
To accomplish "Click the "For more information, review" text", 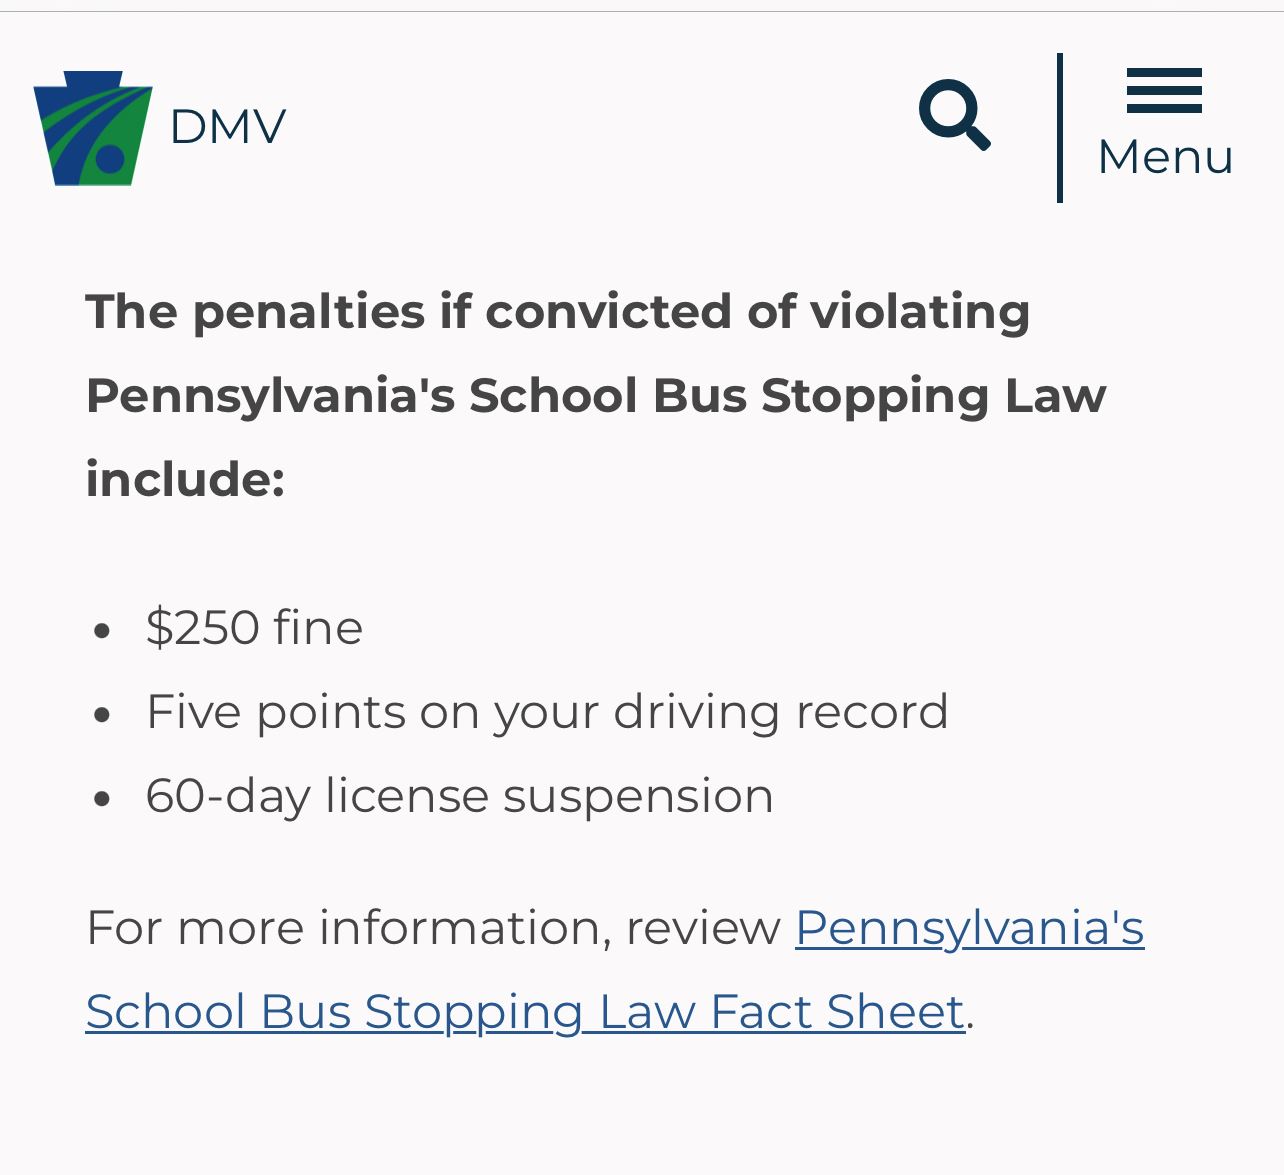I will [433, 927].
